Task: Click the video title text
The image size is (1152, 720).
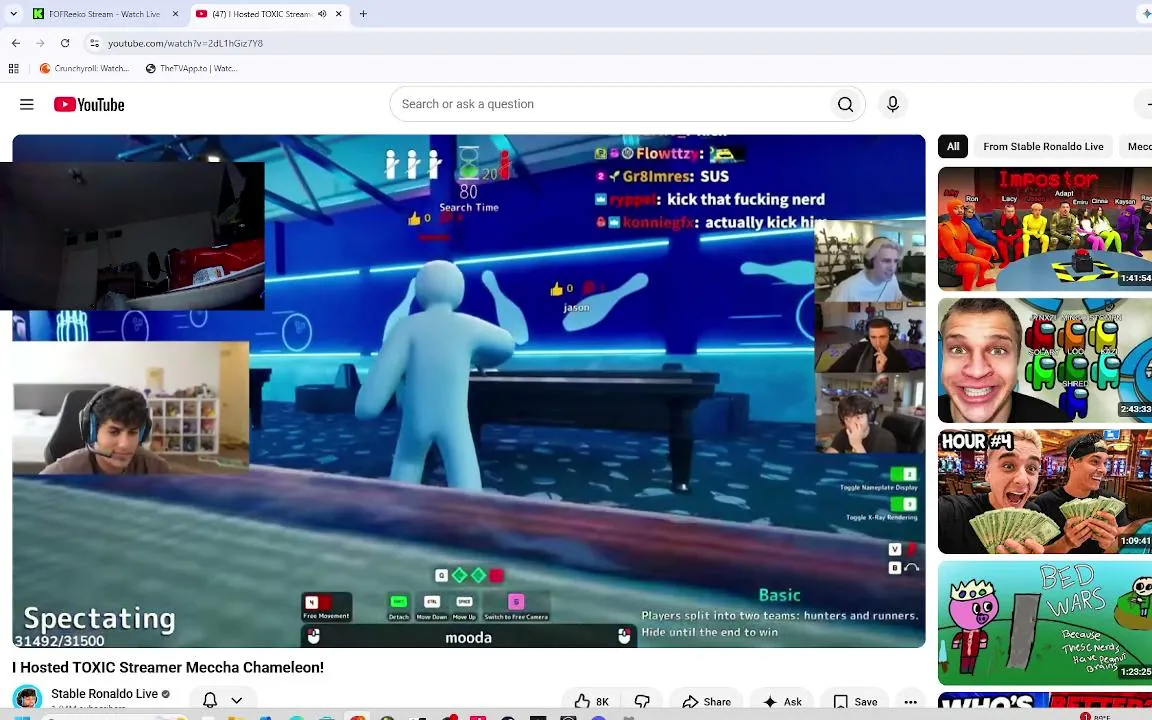Action: [x=168, y=667]
